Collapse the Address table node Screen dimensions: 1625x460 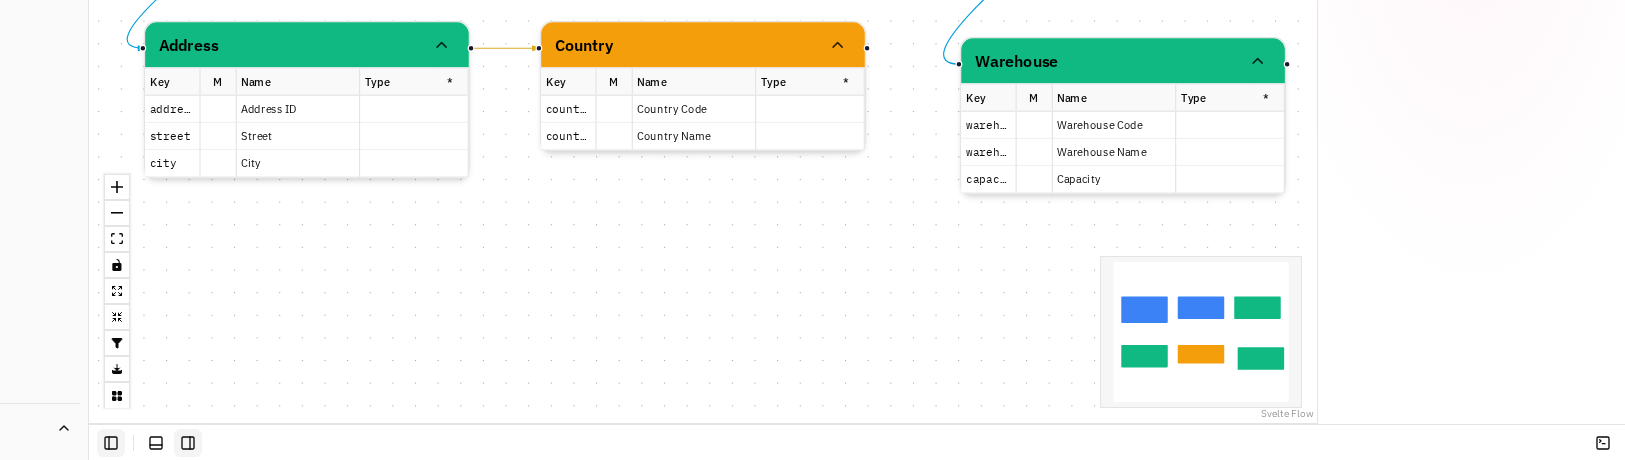441,45
